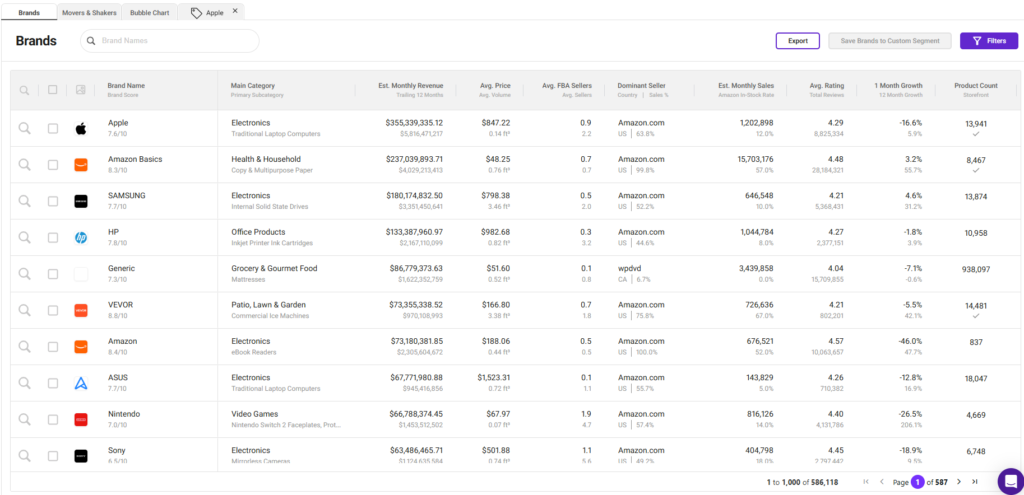Image resolution: width=1024 pixels, height=495 pixels.
Task: Click the Nintendo red logo
Action: click(x=81, y=419)
